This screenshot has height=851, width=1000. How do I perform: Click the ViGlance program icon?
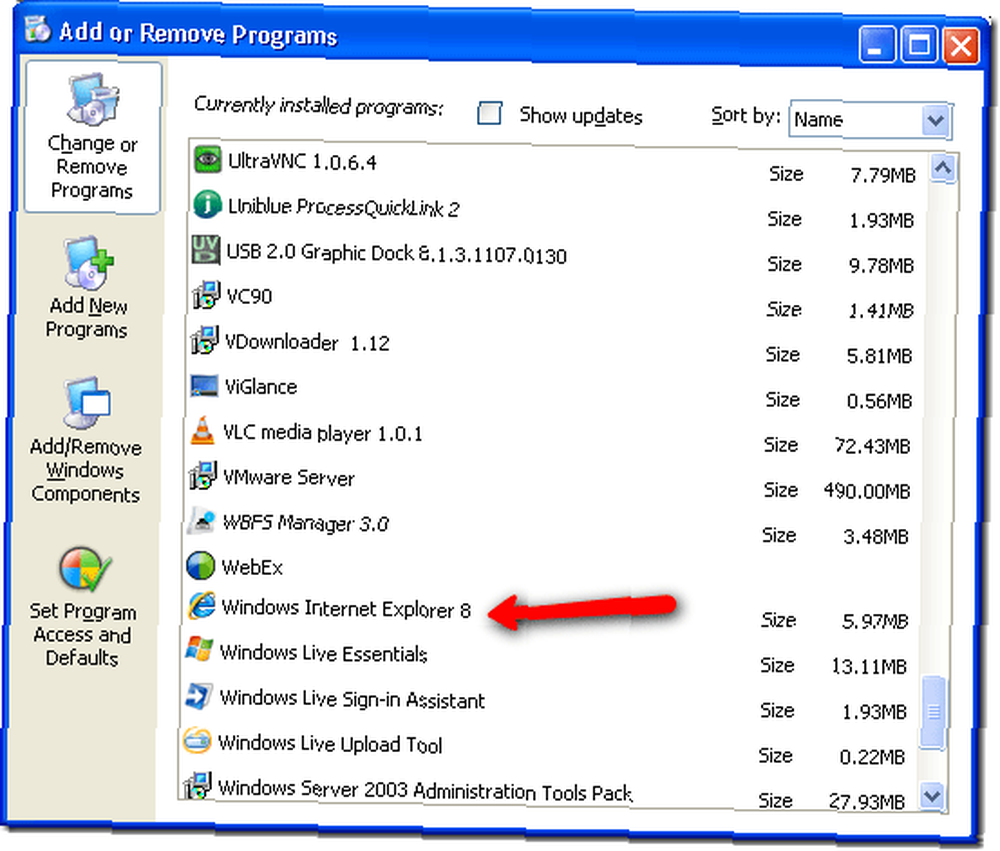(204, 385)
